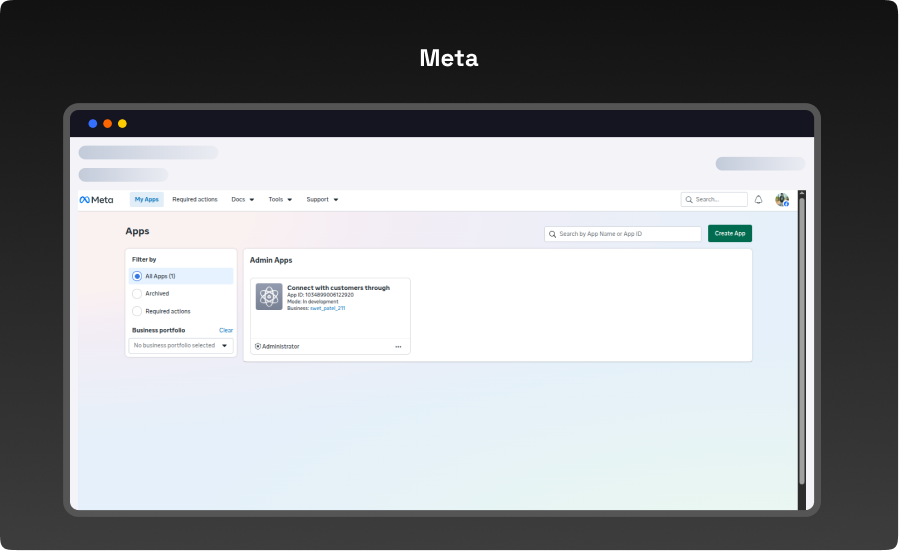This screenshot has height=551, width=899.
Task: Open the profile avatar menu
Action: click(x=782, y=200)
